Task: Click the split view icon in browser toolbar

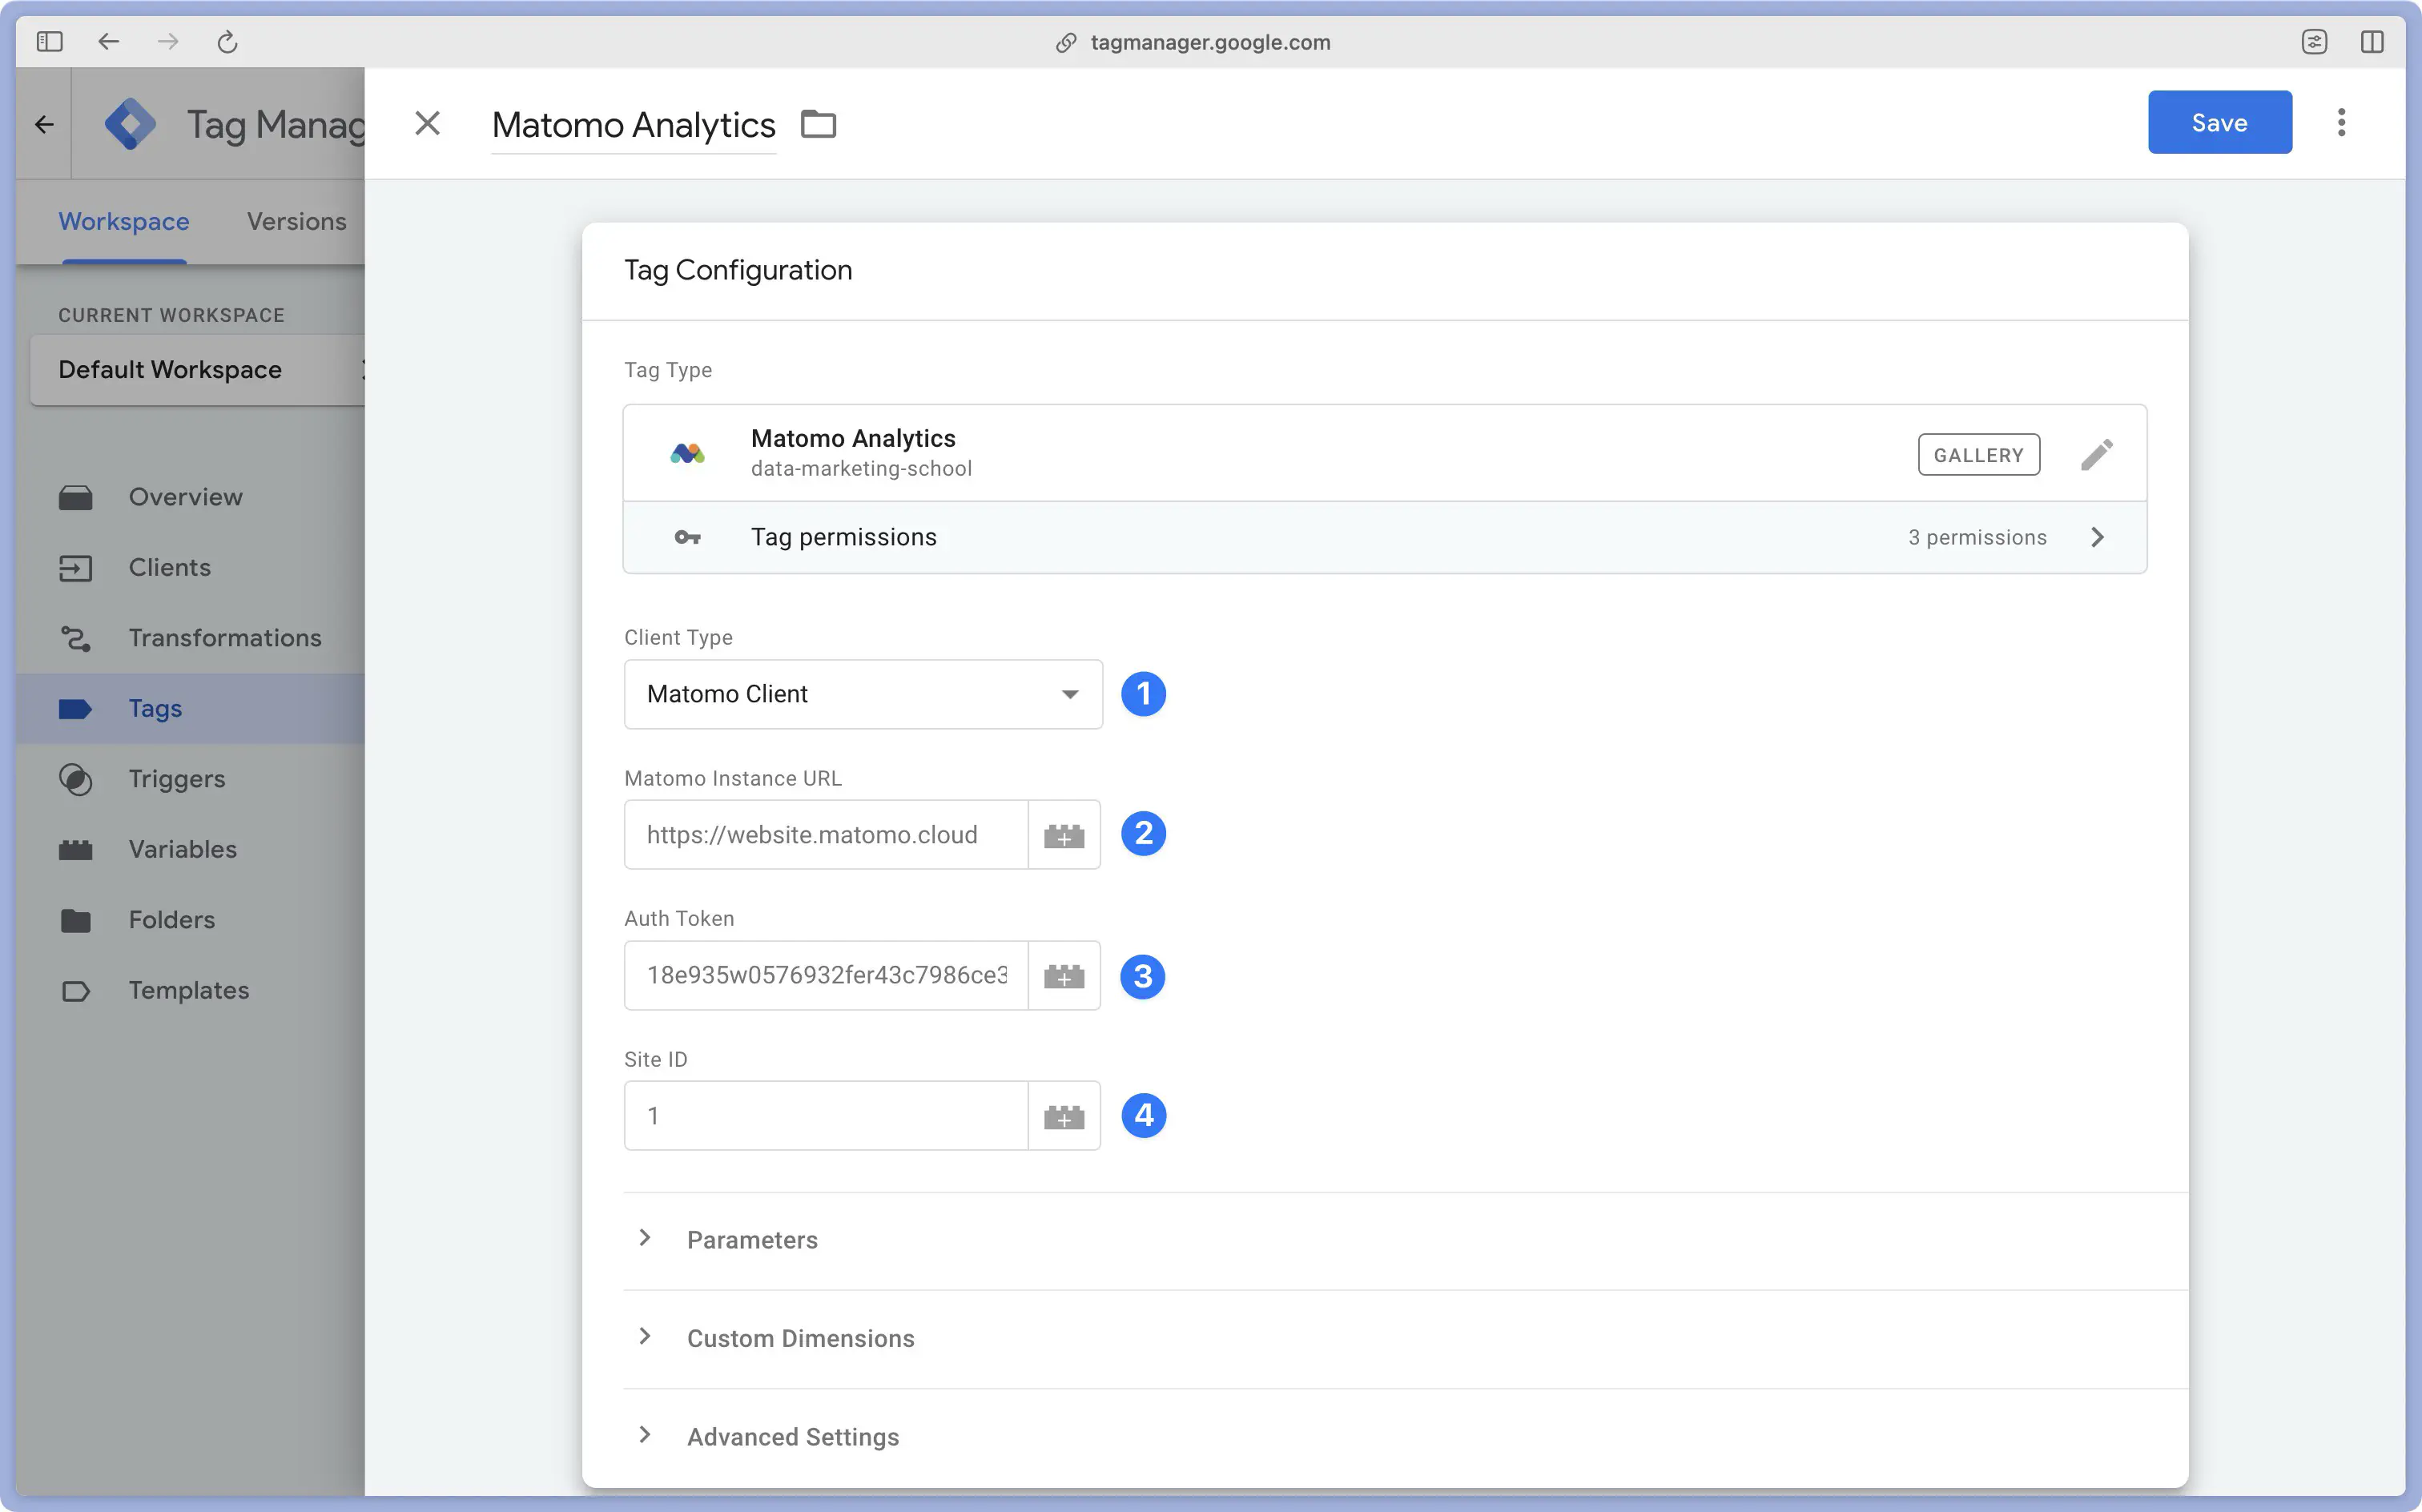Action: (x=2372, y=42)
